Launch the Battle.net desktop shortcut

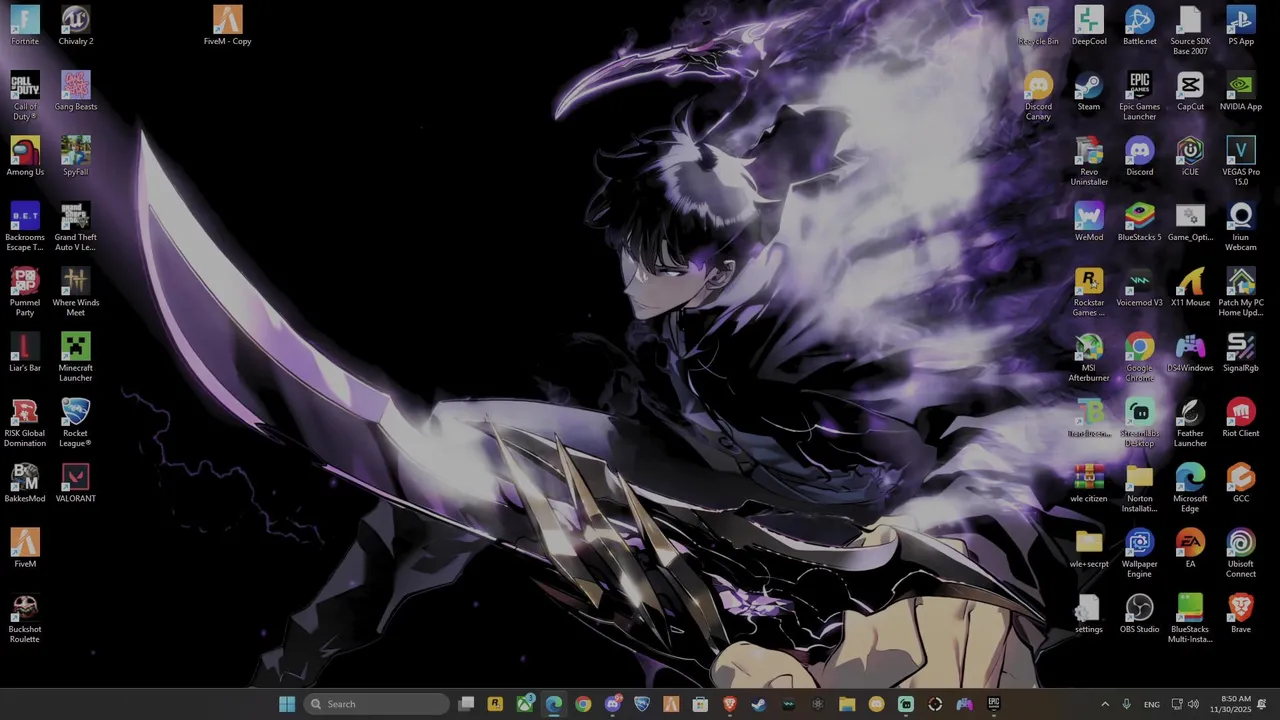pyautogui.click(x=1139, y=26)
